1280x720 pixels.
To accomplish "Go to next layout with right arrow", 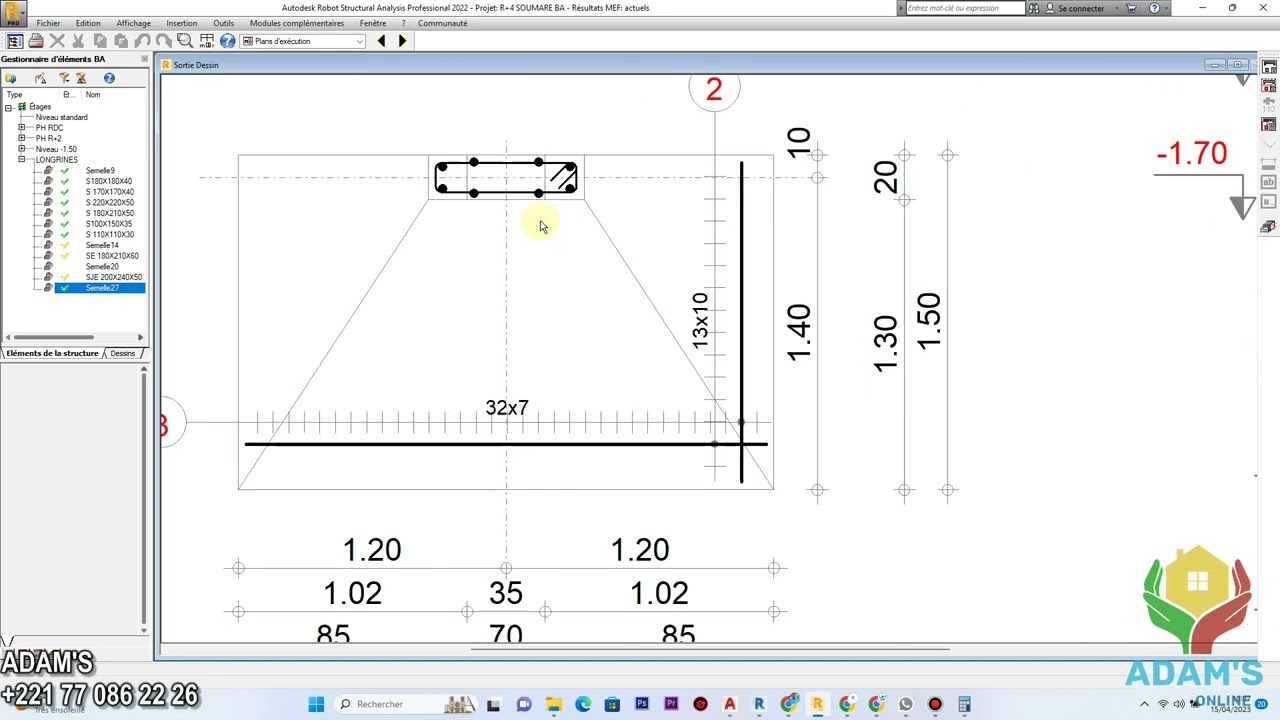I will tap(402, 41).
